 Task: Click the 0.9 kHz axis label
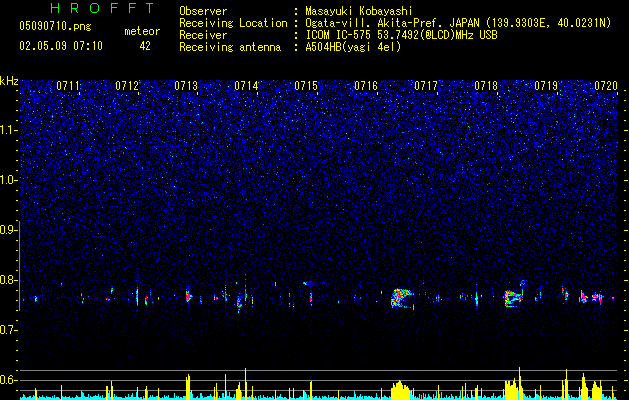pyautogui.click(x=8, y=230)
